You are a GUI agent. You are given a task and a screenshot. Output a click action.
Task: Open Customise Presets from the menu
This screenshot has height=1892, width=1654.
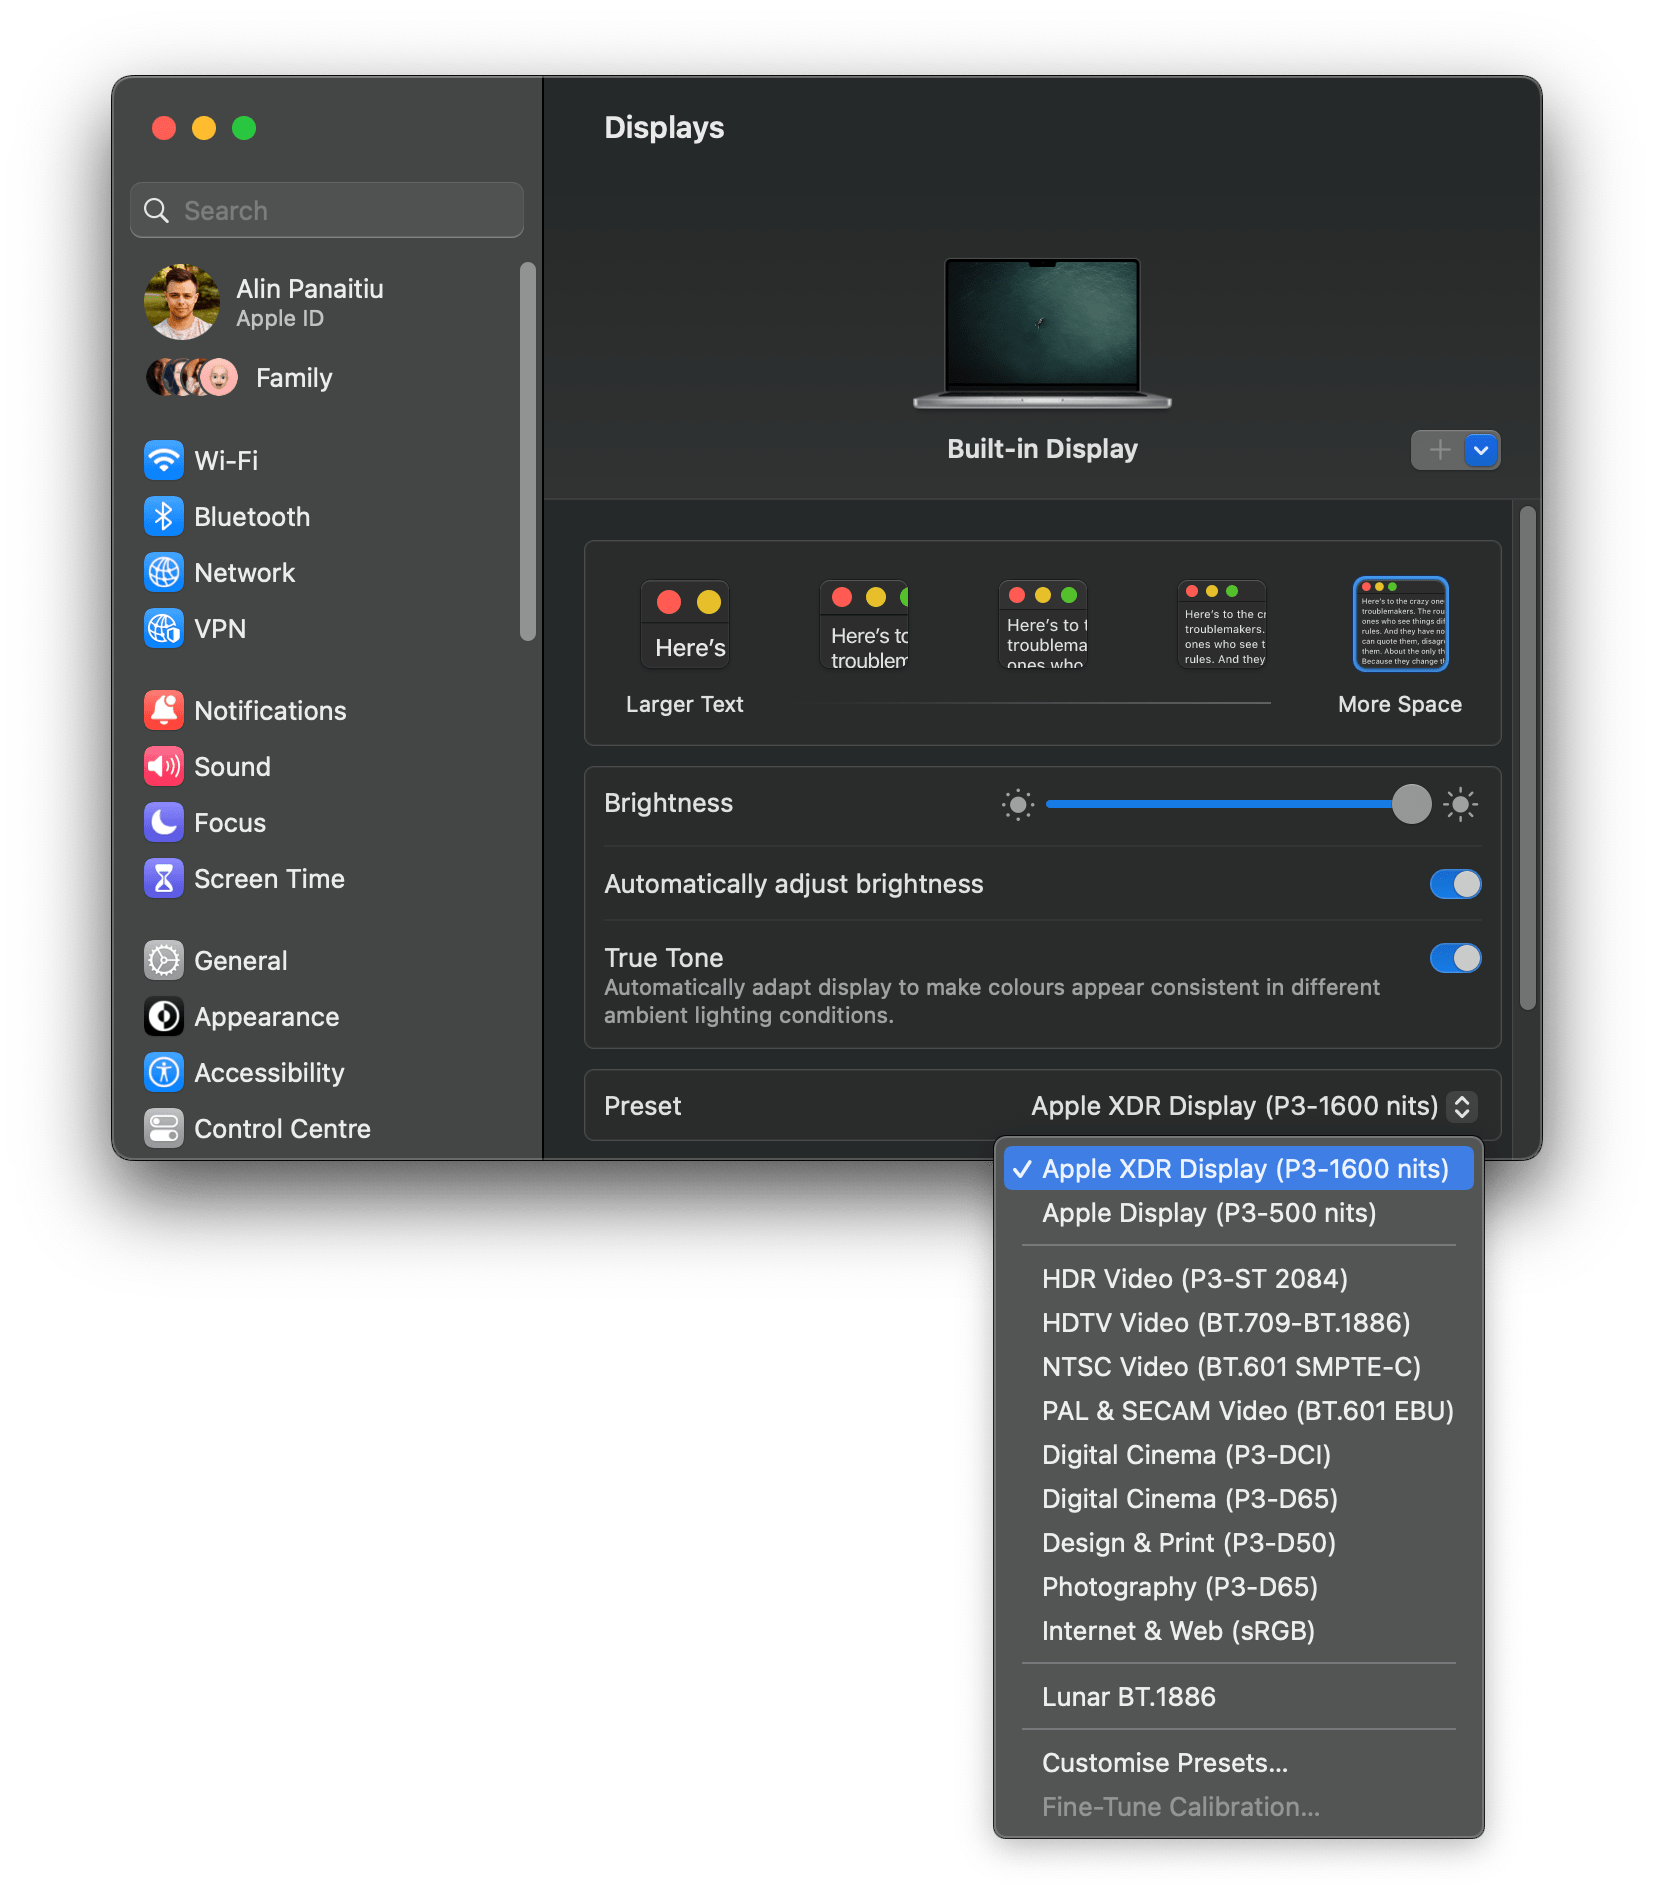1165,1762
